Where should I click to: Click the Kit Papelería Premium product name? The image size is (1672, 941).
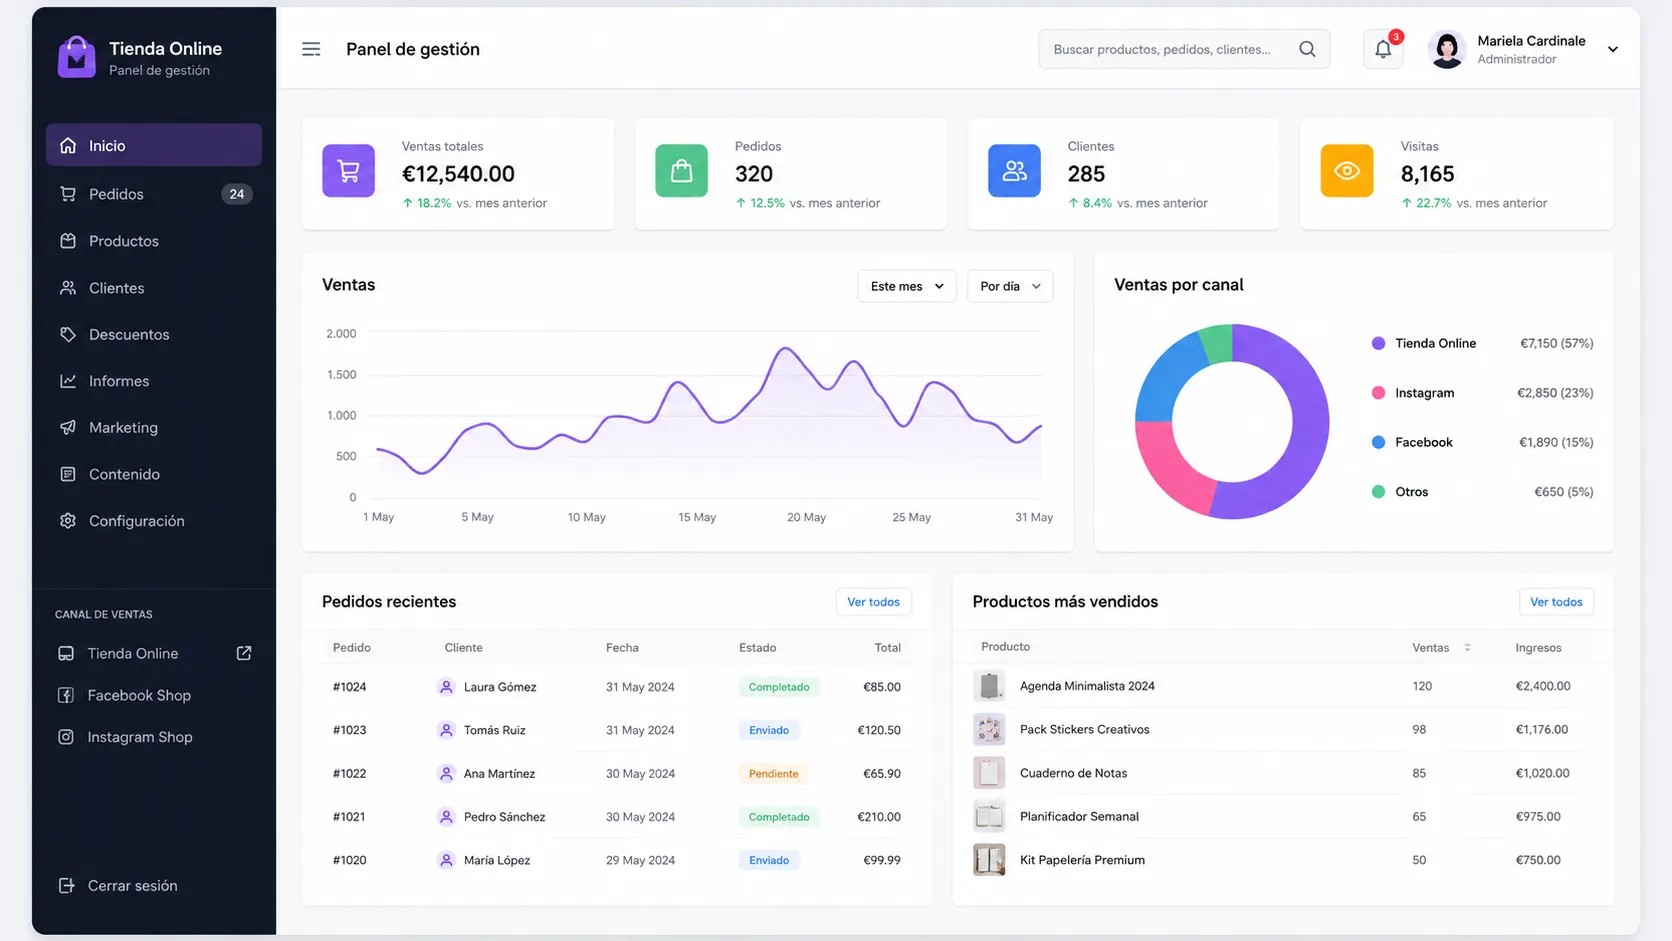1082,860
